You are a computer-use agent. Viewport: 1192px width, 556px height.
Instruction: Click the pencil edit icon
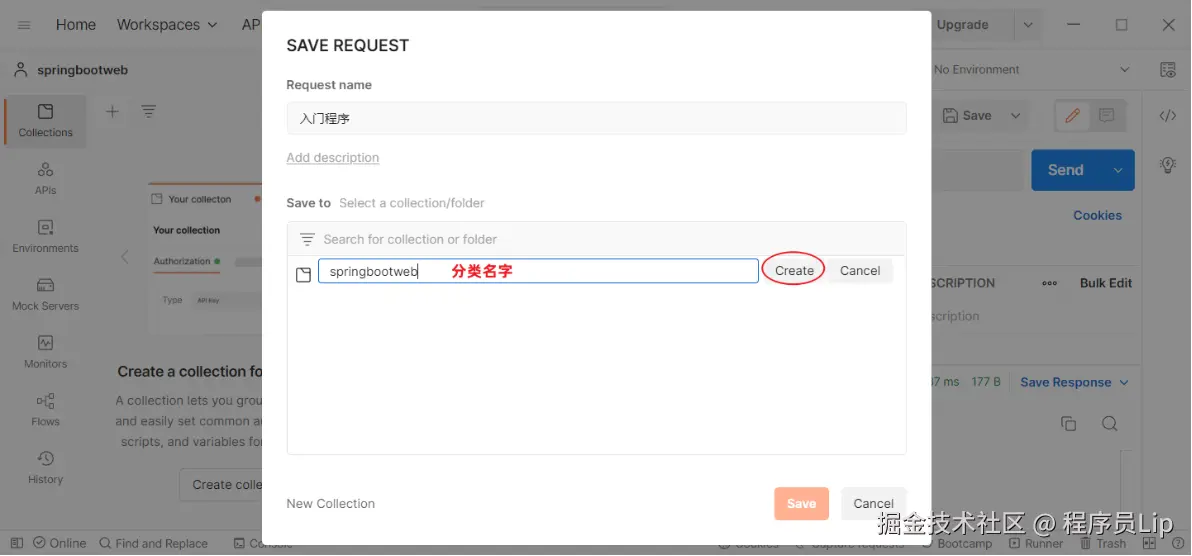1073,116
